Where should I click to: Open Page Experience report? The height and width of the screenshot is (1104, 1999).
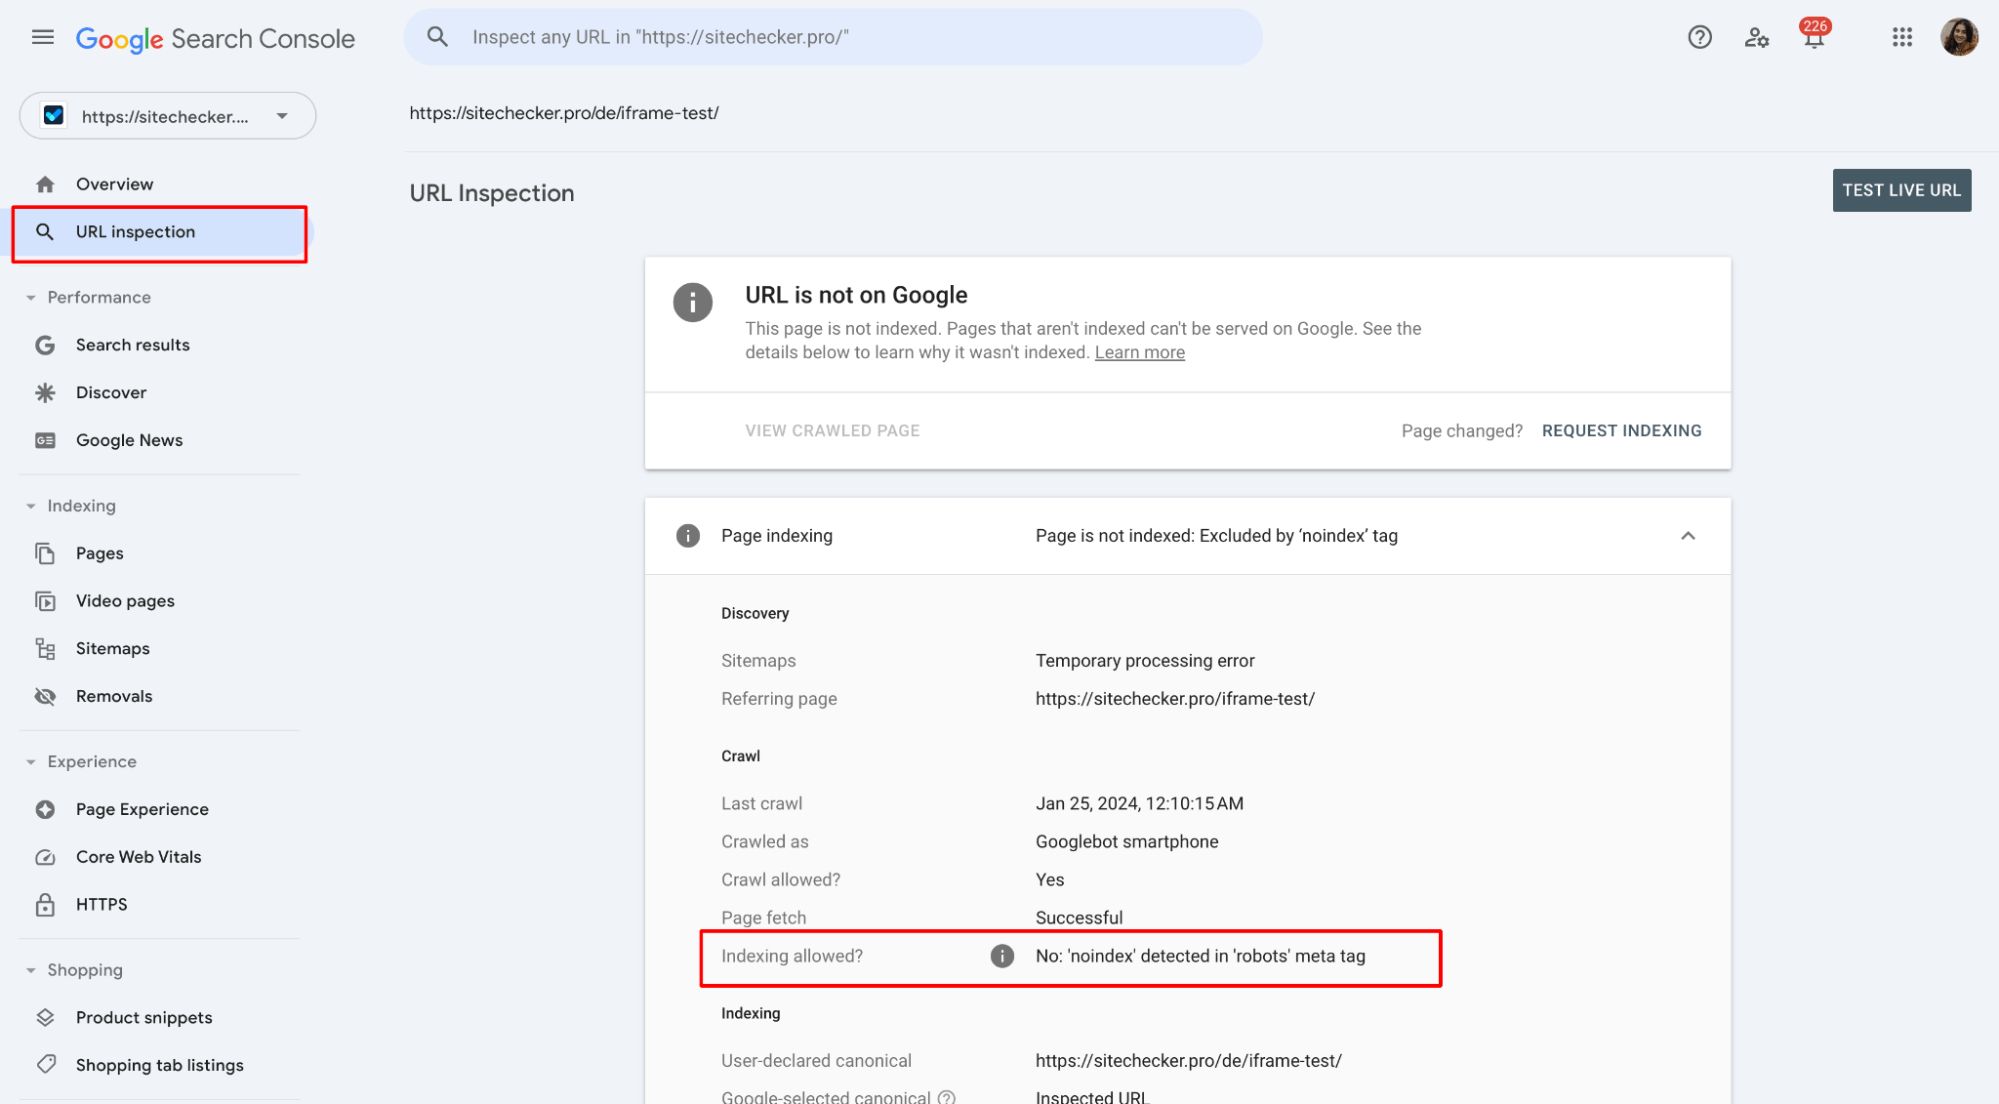[x=142, y=809]
